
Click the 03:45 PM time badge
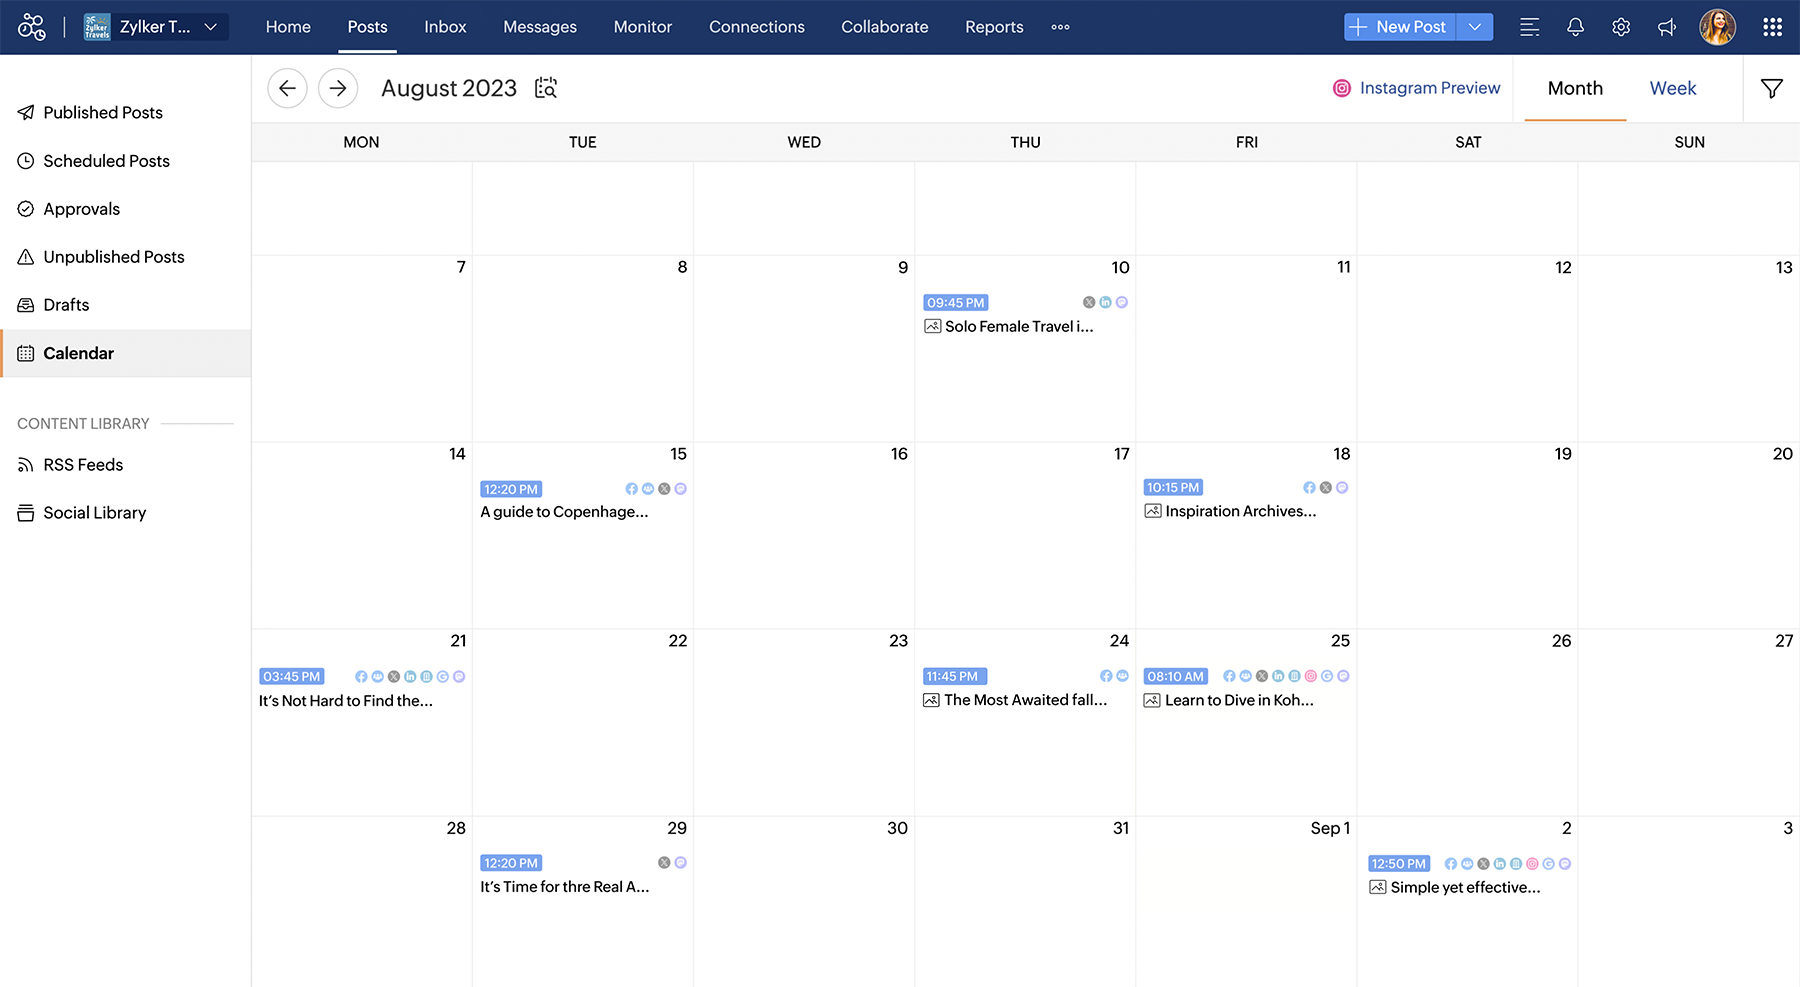292,677
